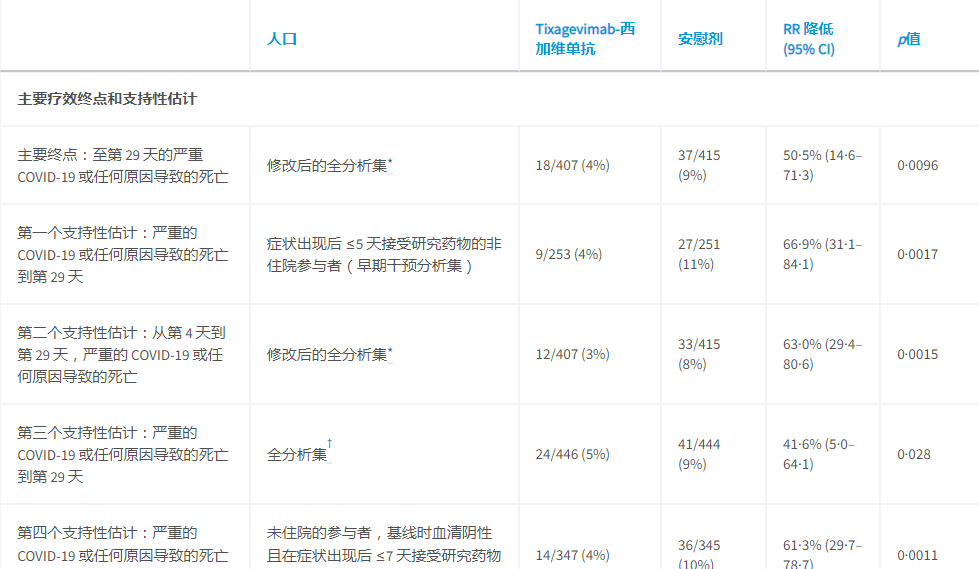Click the 主要终点 row description text
This screenshot has width=979, height=569.
pyautogui.click(x=122, y=165)
